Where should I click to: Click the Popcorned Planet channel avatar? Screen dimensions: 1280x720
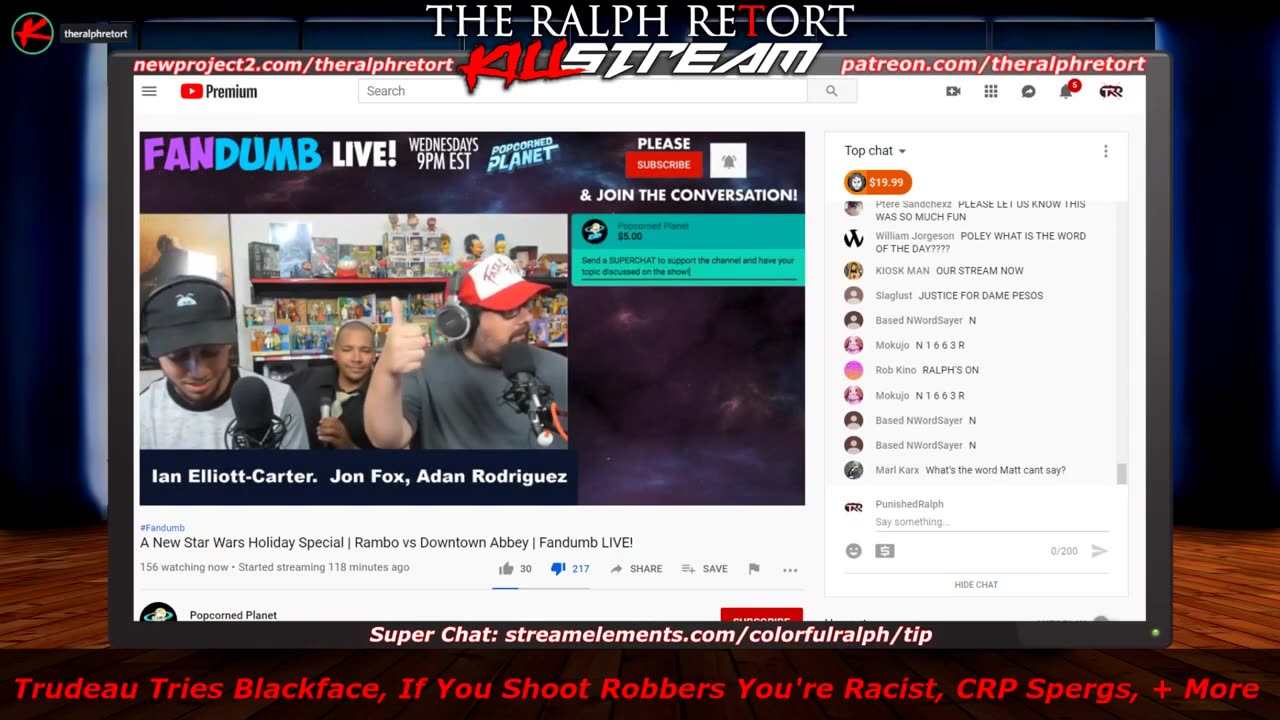[158, 612]
